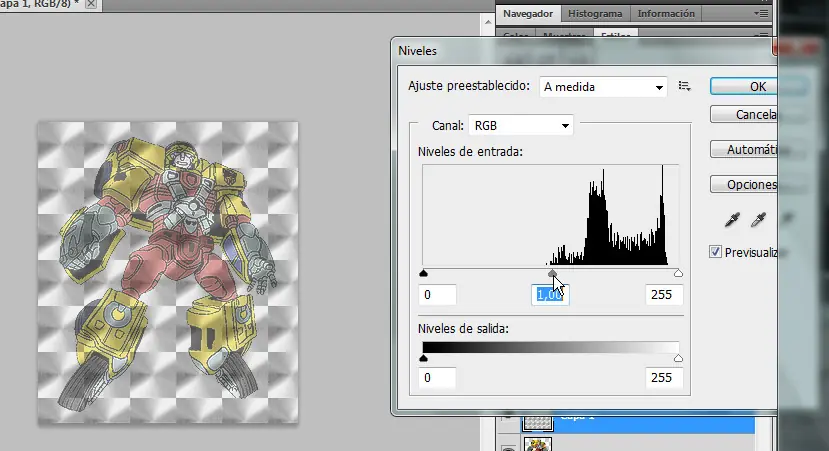The image size is (829, 451).
Task: Click the output shadow value field 0
Action: (437, 378)
